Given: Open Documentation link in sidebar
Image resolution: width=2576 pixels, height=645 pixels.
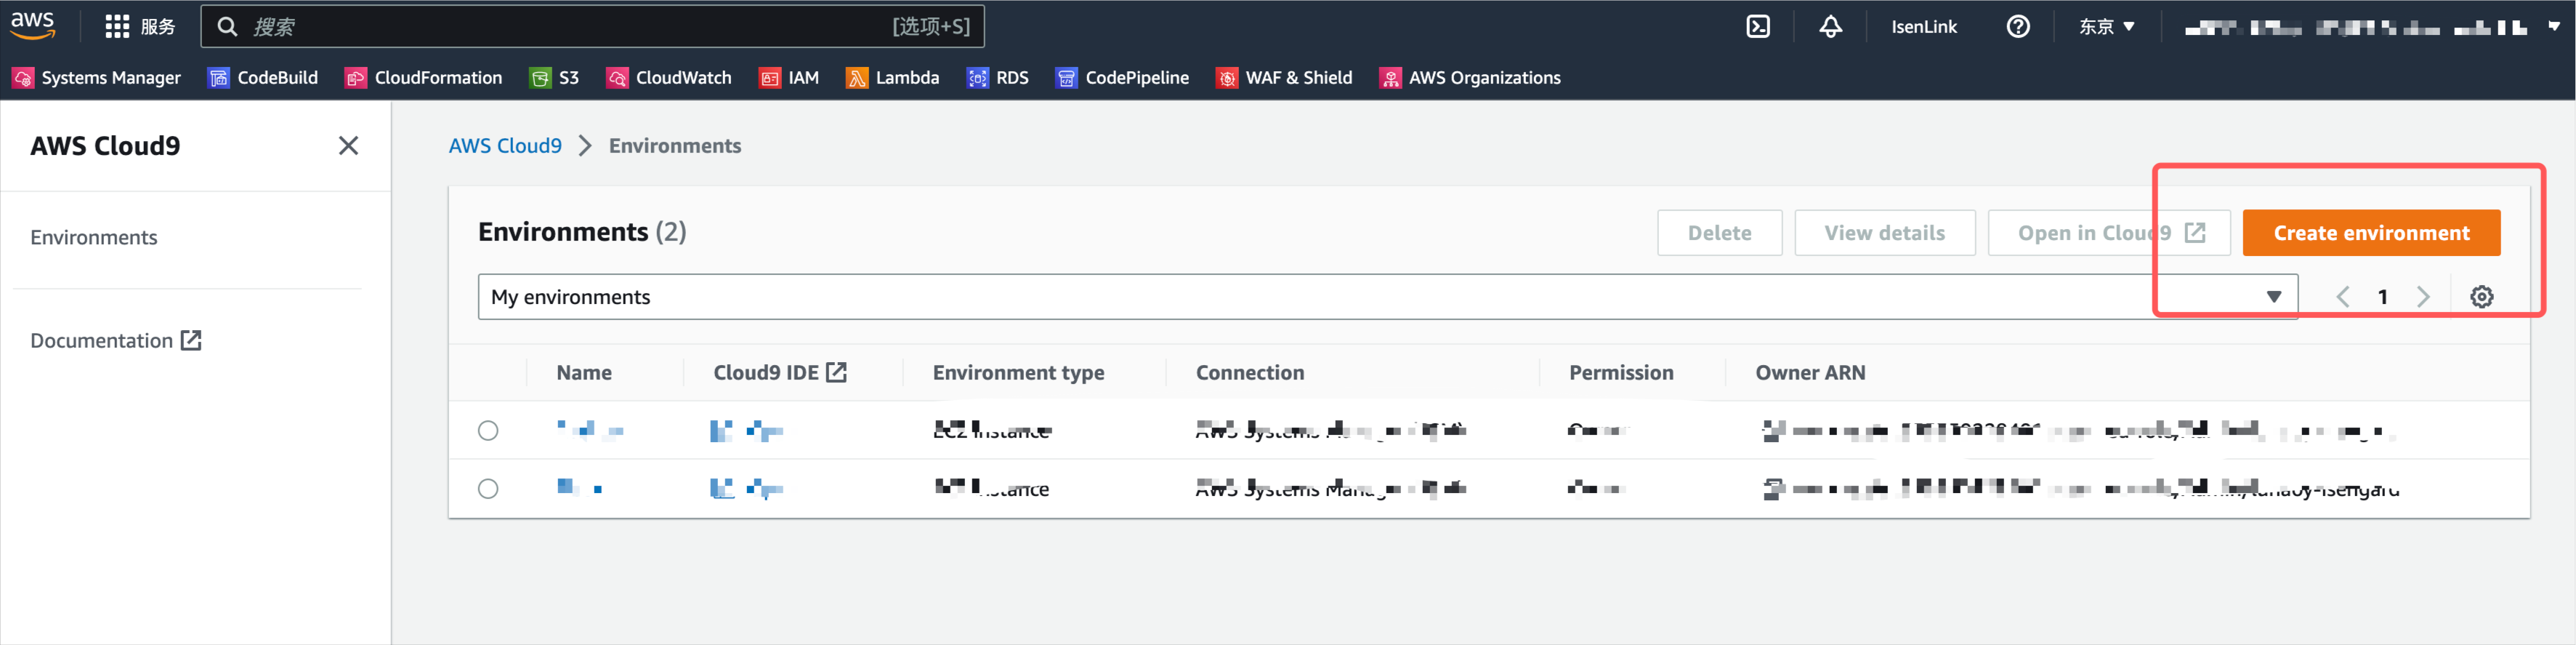Looking at the screenshot, I should point(116,341).
